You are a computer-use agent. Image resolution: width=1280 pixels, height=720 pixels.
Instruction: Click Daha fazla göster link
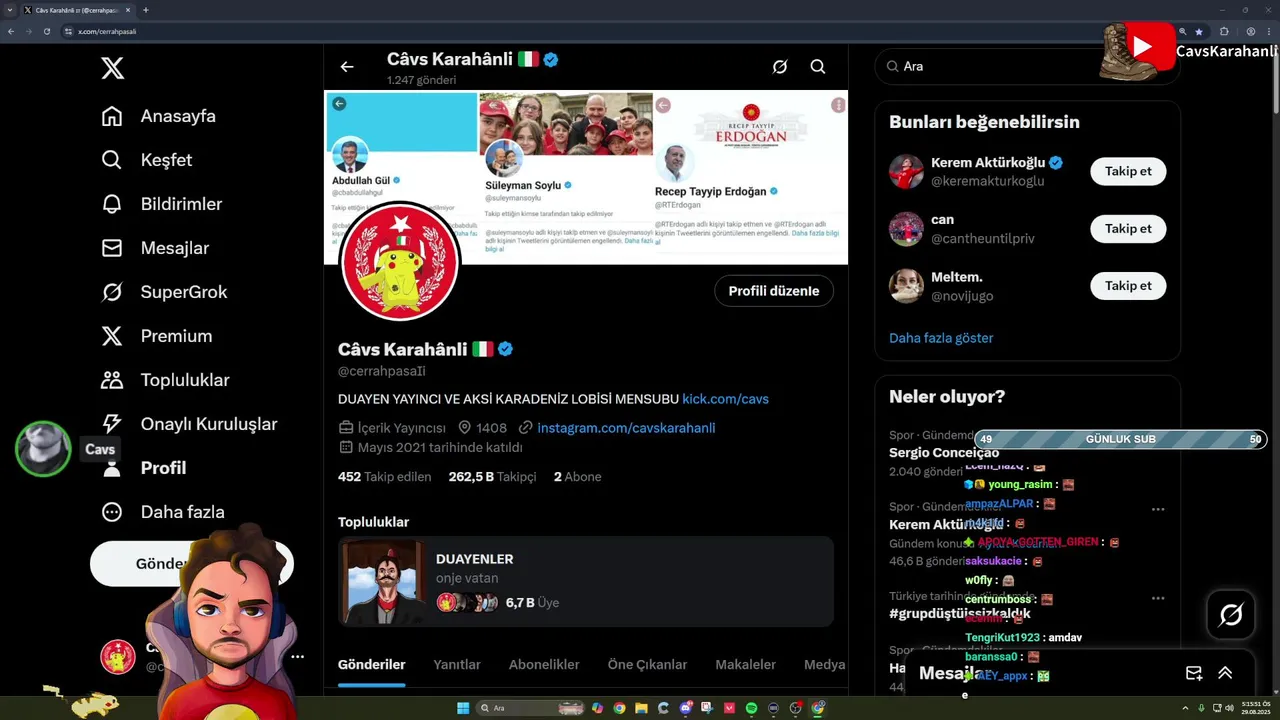point(941,338)
